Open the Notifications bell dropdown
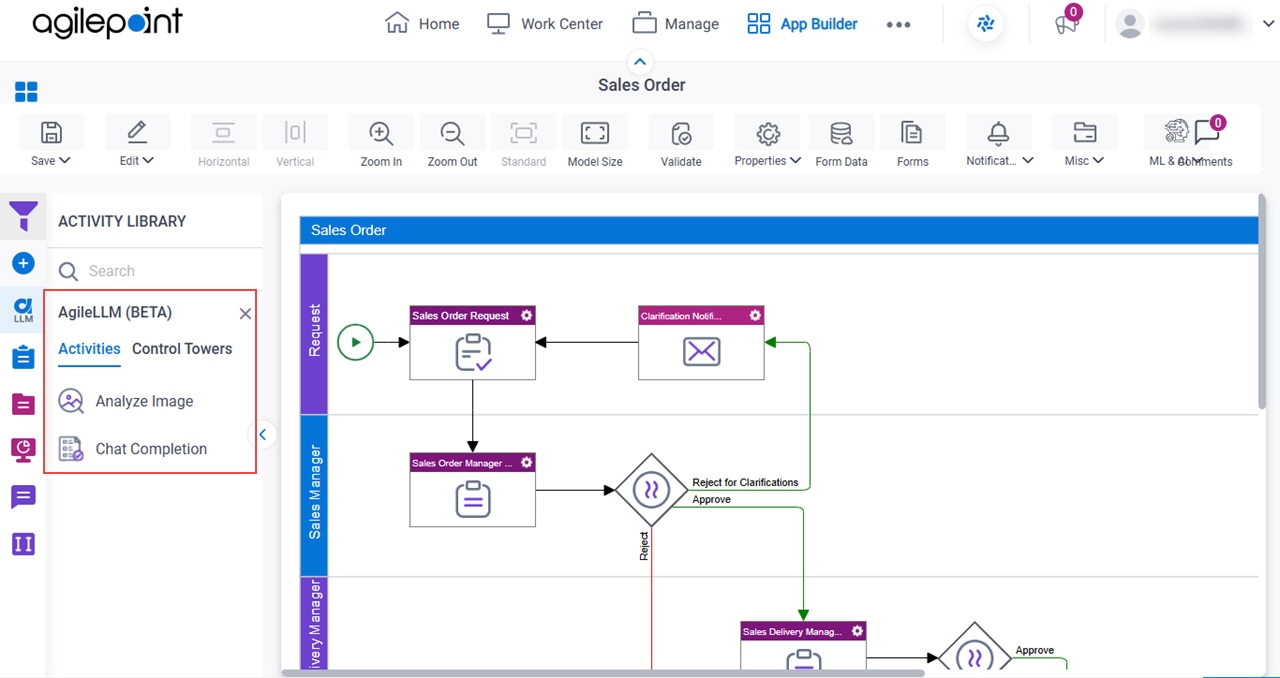1280x678 pixels. pos(999,142)
